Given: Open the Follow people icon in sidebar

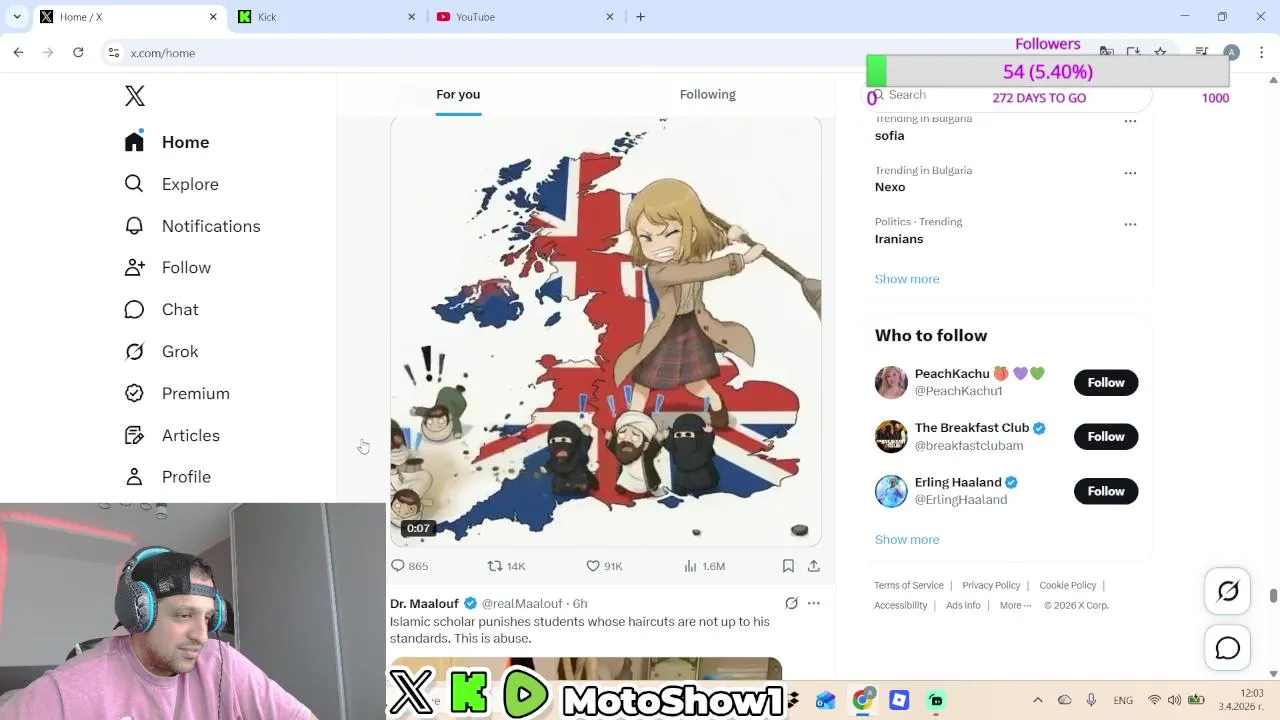Looking at the screenshot, I should [134, 268].
